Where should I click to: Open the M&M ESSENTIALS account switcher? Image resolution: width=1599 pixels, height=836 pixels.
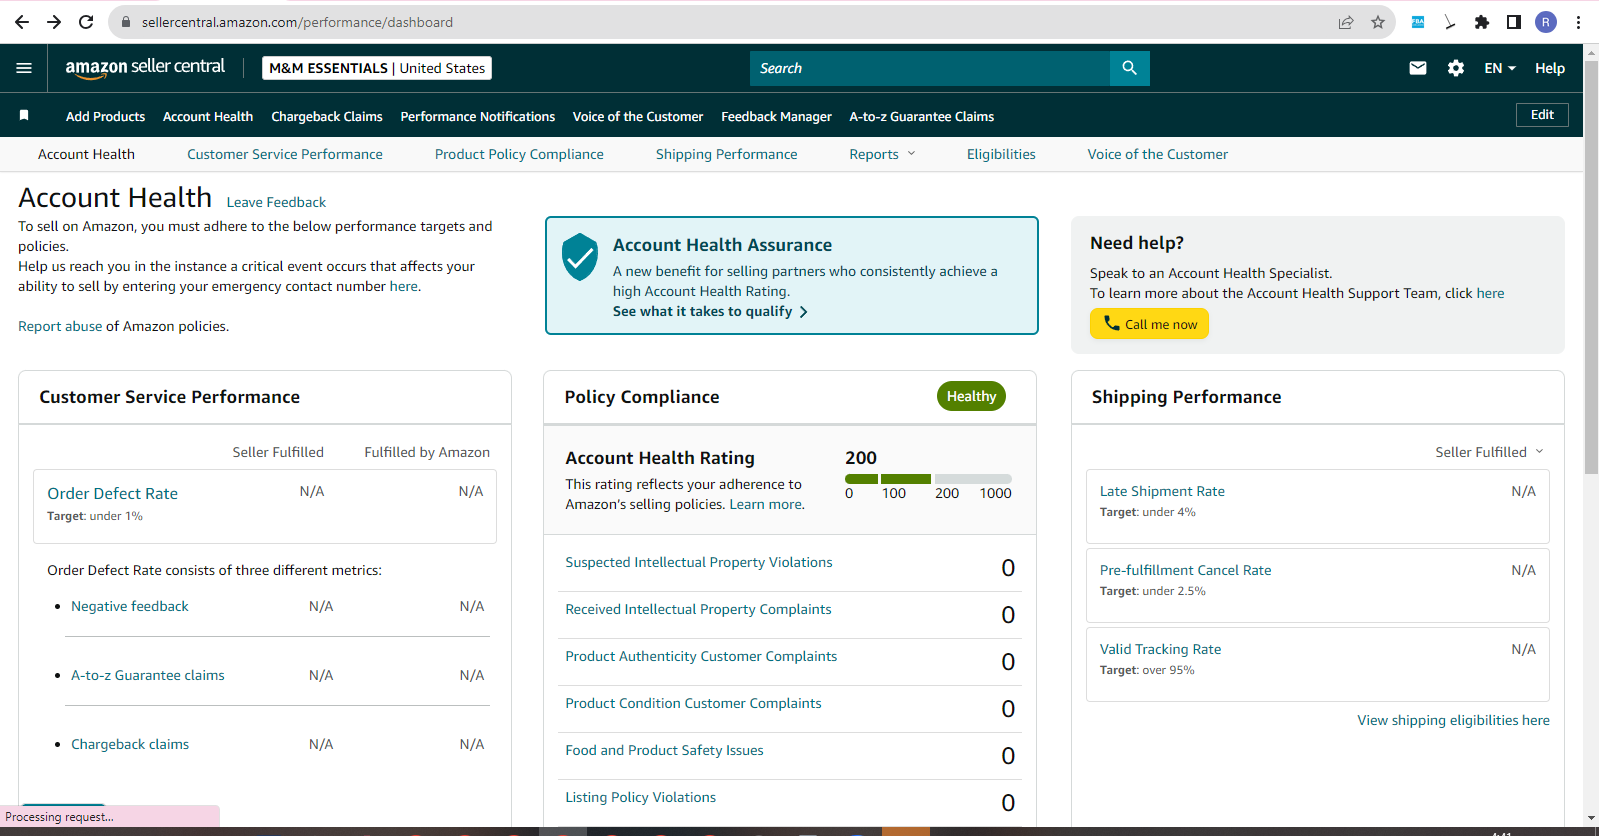pyautogui.click(x=377, y=68)
